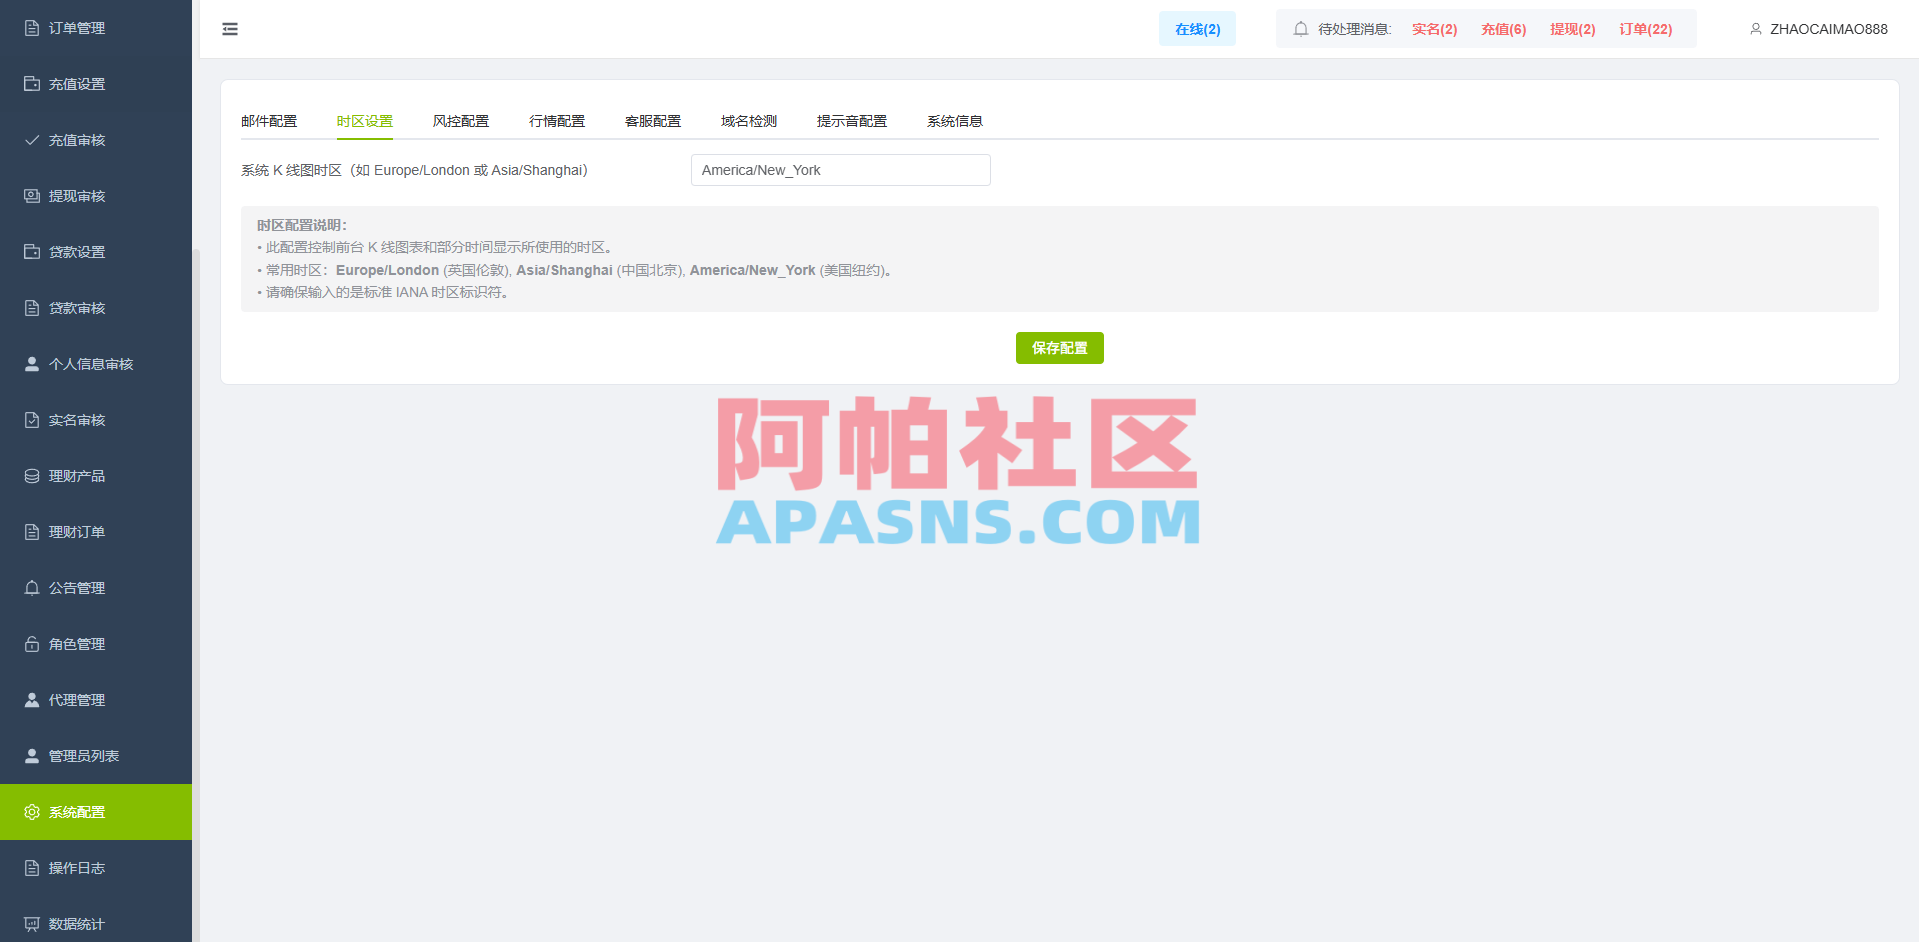The height and width of the screenshot is (942, 1919).
Task: Click the user avatar icon
Action: point(1755,29)
